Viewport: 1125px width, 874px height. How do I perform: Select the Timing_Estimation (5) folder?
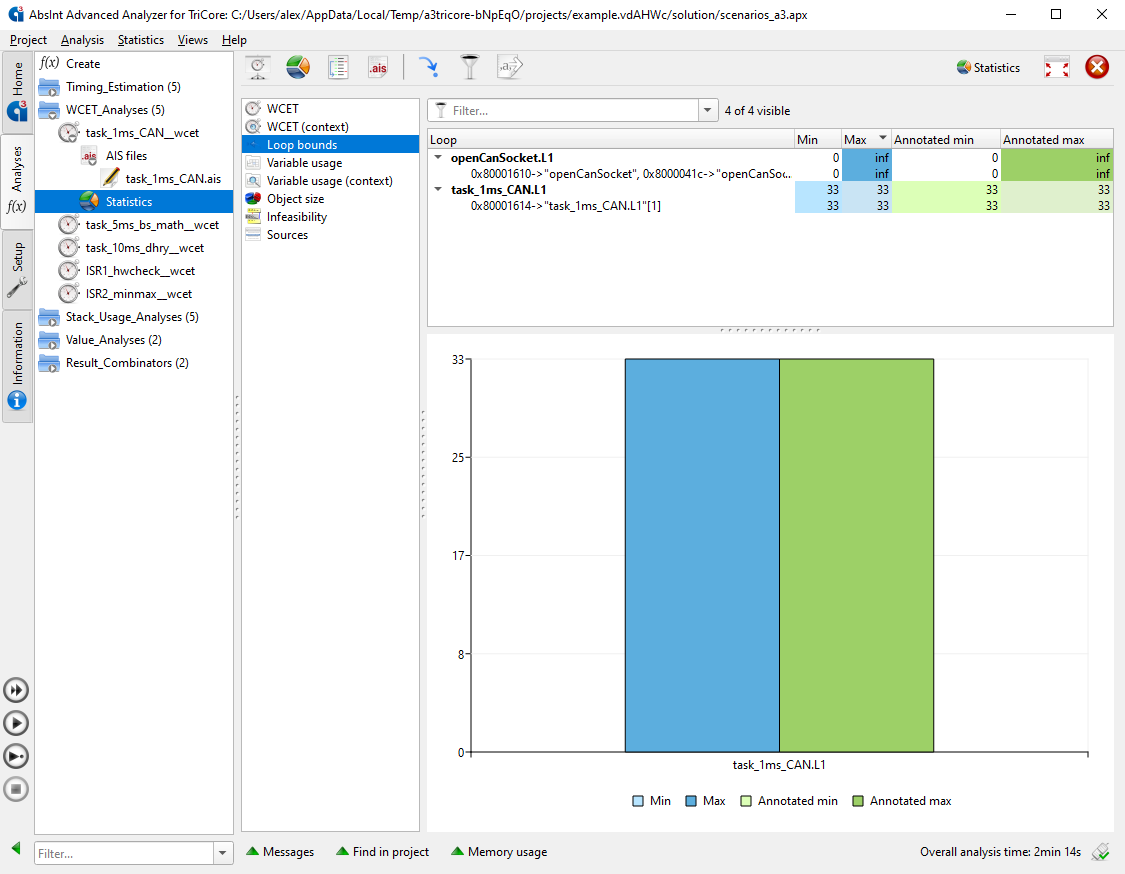(x=123, y=87)
